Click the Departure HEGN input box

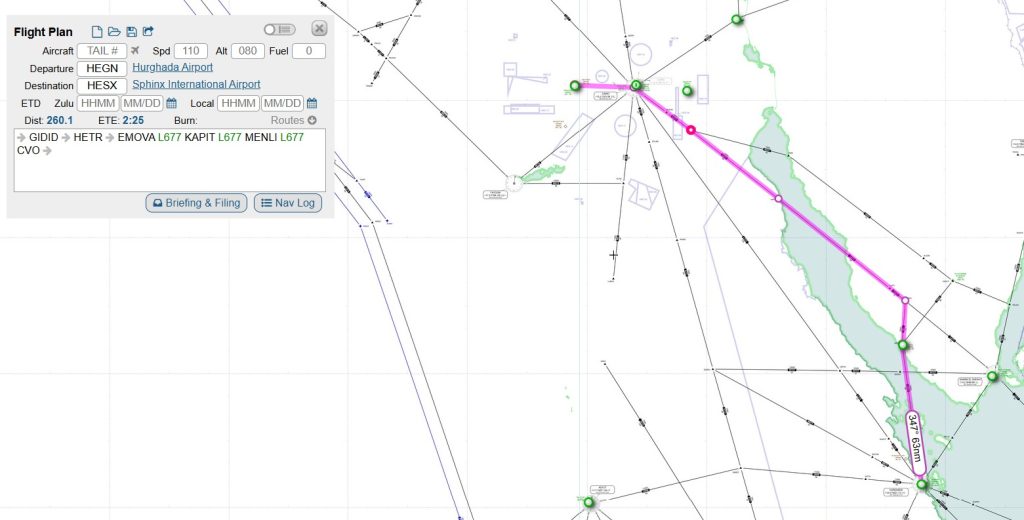(102, 68)
